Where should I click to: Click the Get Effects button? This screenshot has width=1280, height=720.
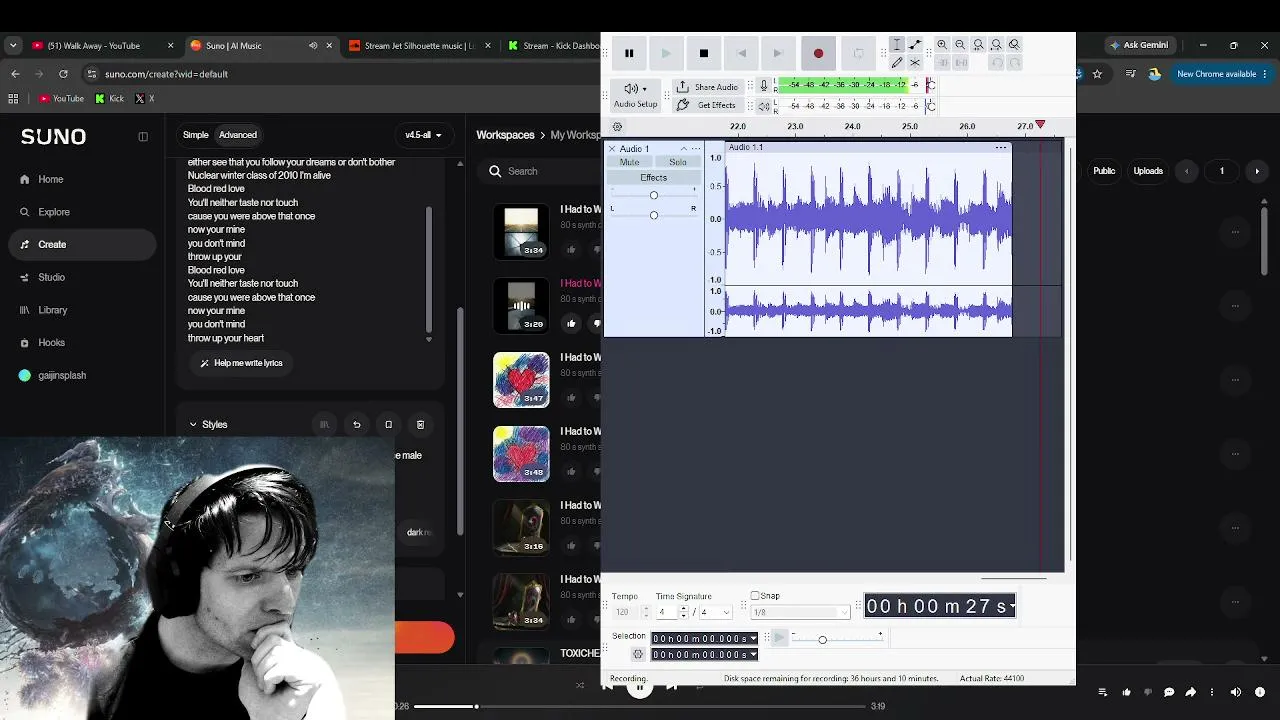[707, 105]
